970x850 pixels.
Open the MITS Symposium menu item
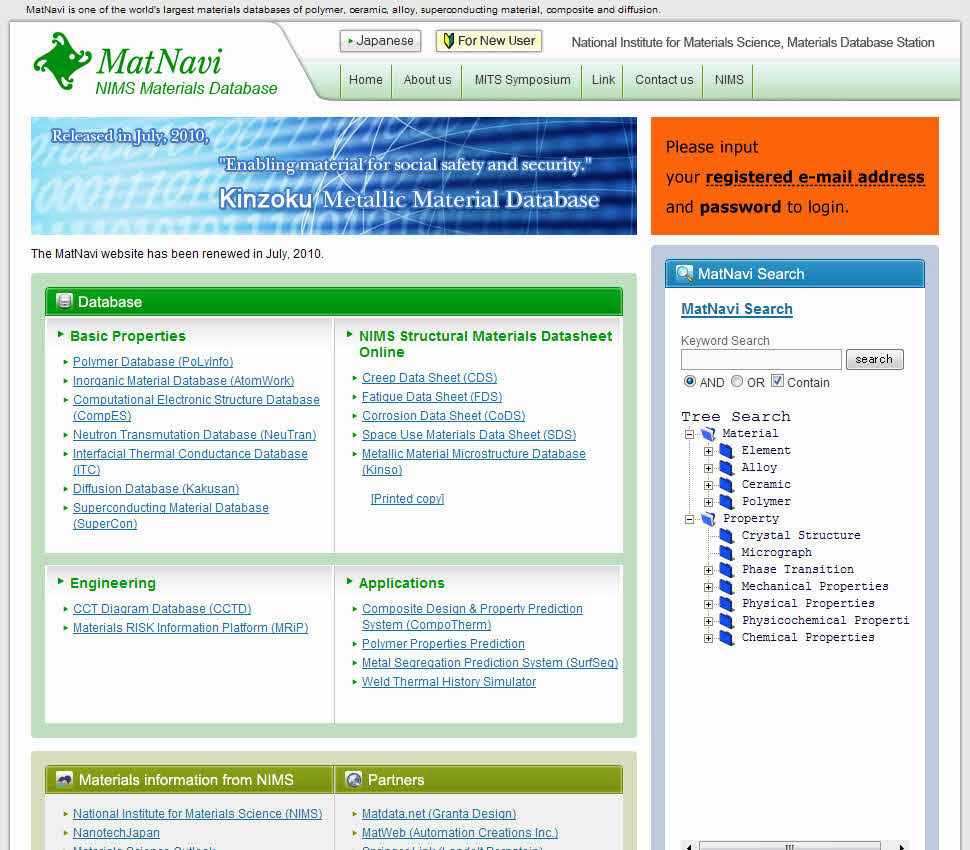click(522, 80)
